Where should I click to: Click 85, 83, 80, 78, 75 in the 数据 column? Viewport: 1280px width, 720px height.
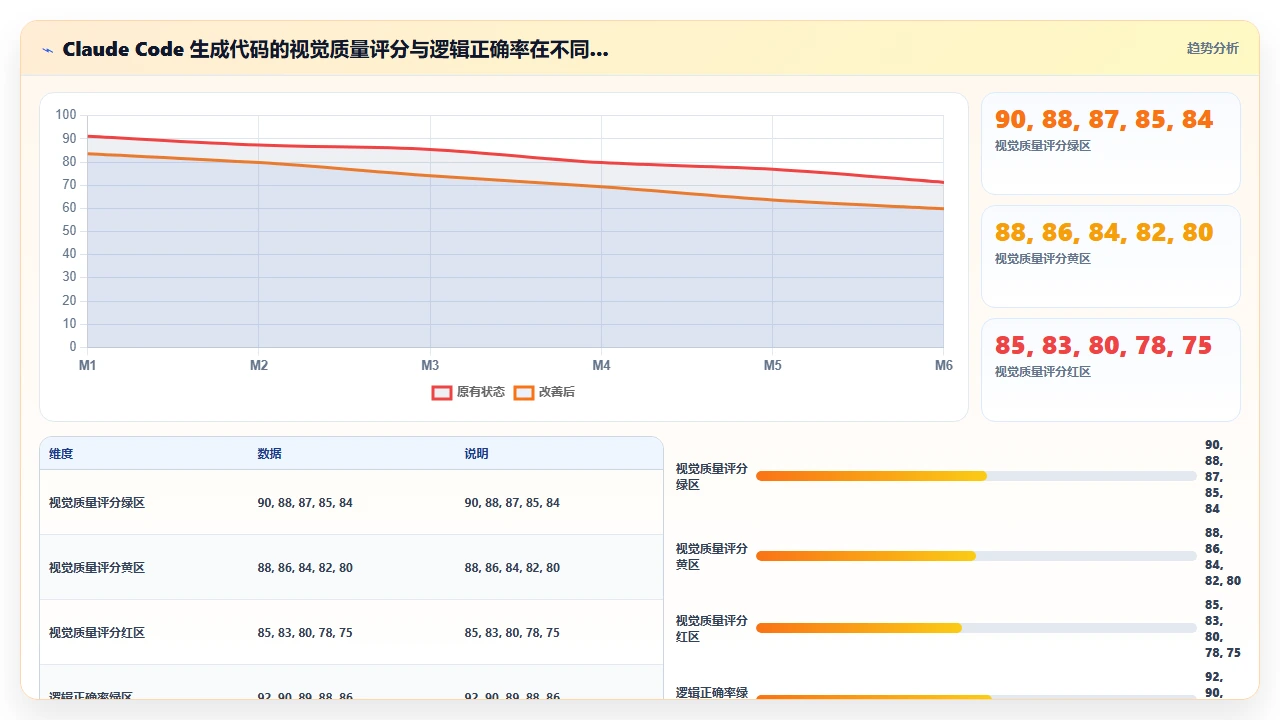pyautogui.click(x=305, y=633)
